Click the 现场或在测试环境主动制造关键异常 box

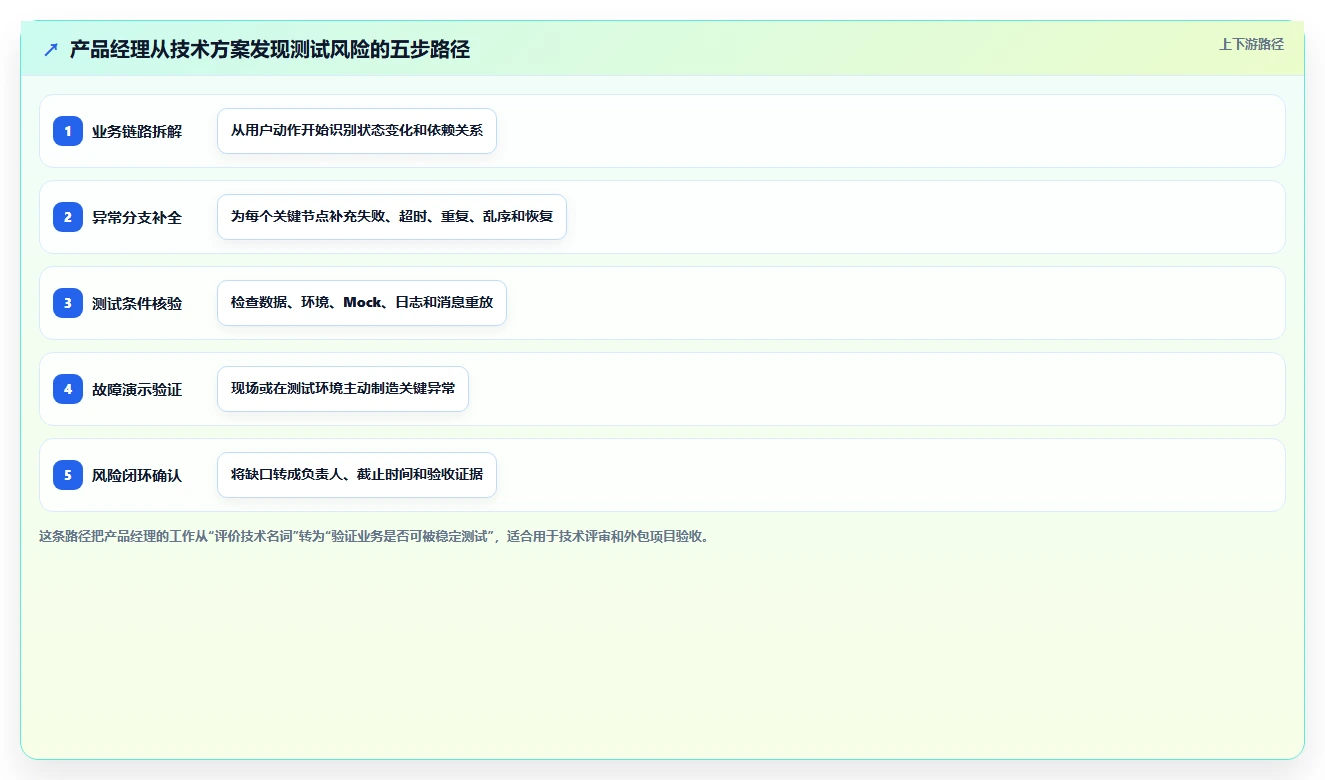click(x=343, y=389)
